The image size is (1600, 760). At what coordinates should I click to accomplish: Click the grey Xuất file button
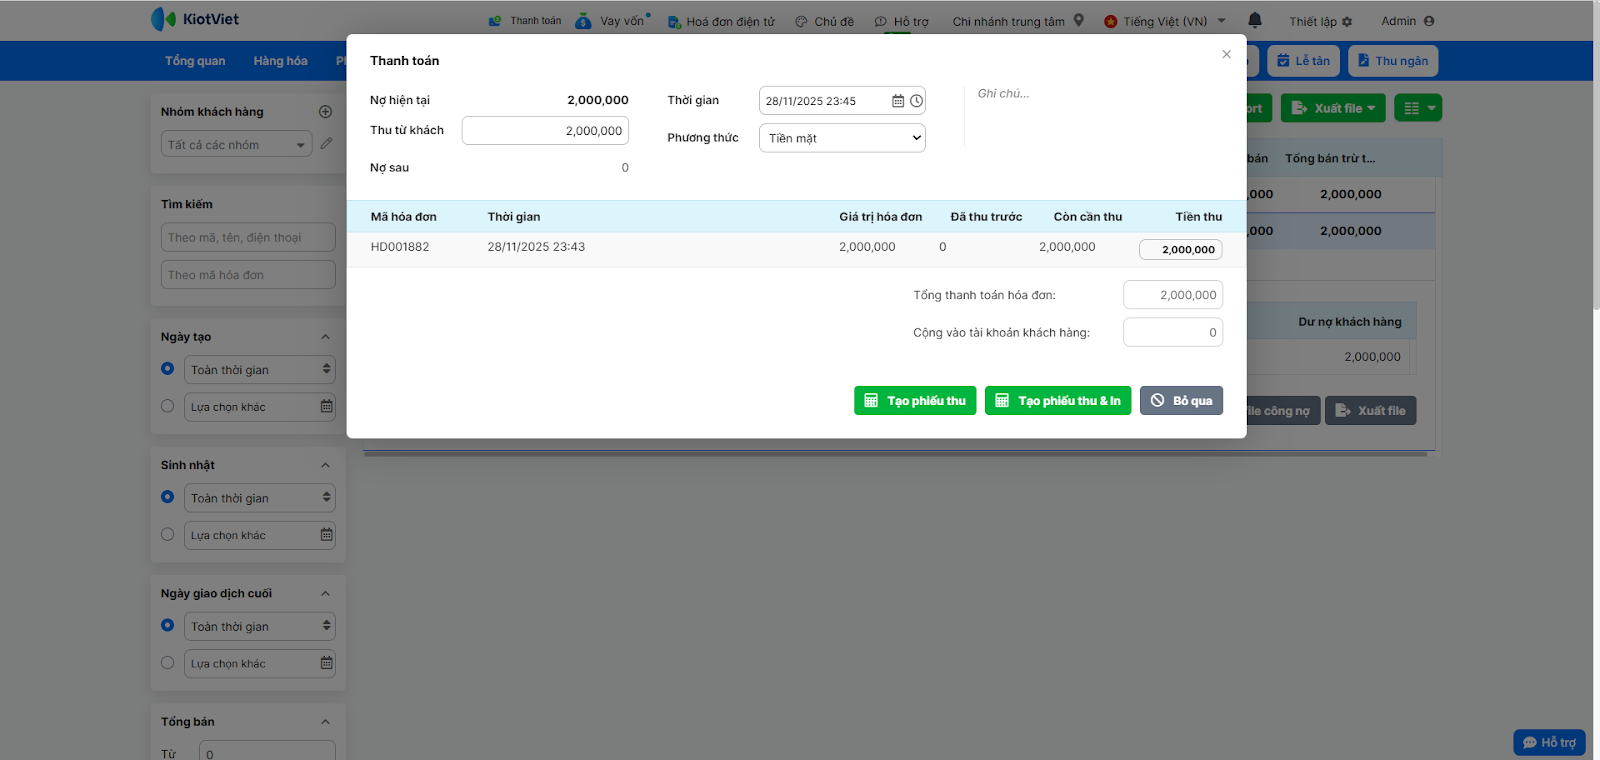[1370, 410]
